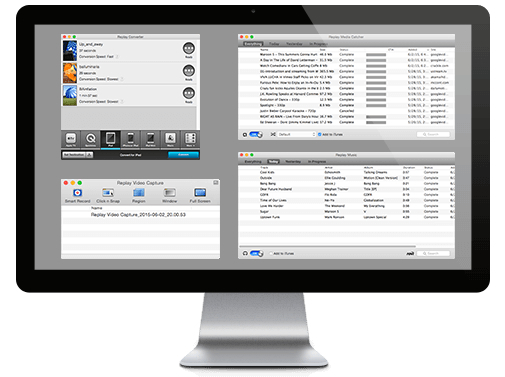This screenshot has width=505, height=377.
Task: Open the Everything tab in Media Catcher
Action: point(253,44)
